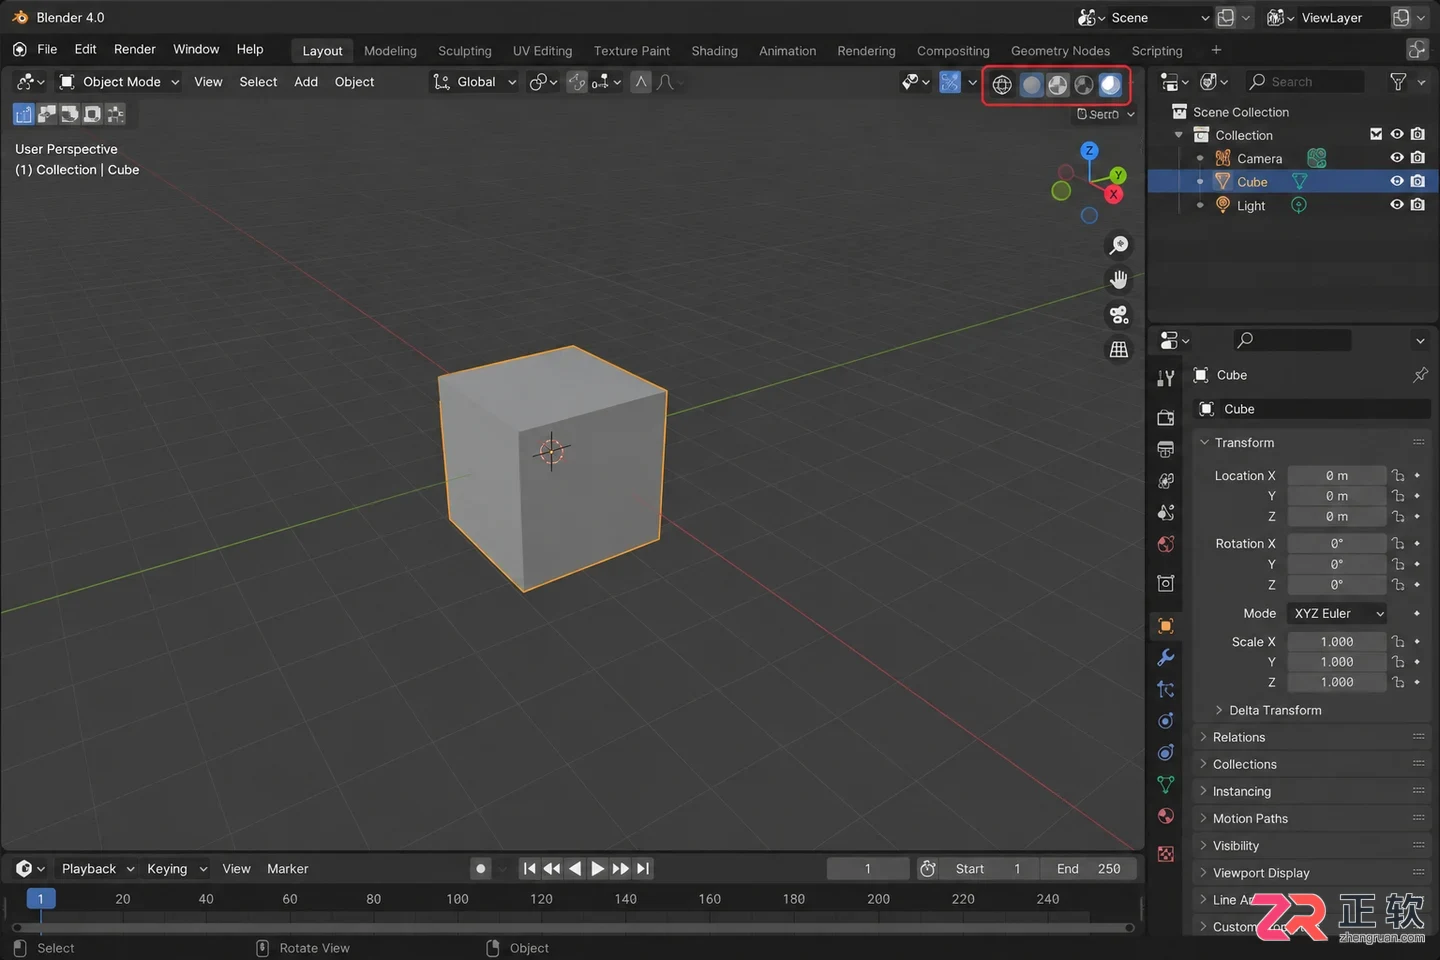Screen dimensions: 1440x960
Task: Open the Render menu
Action: [x=135, y=49]
